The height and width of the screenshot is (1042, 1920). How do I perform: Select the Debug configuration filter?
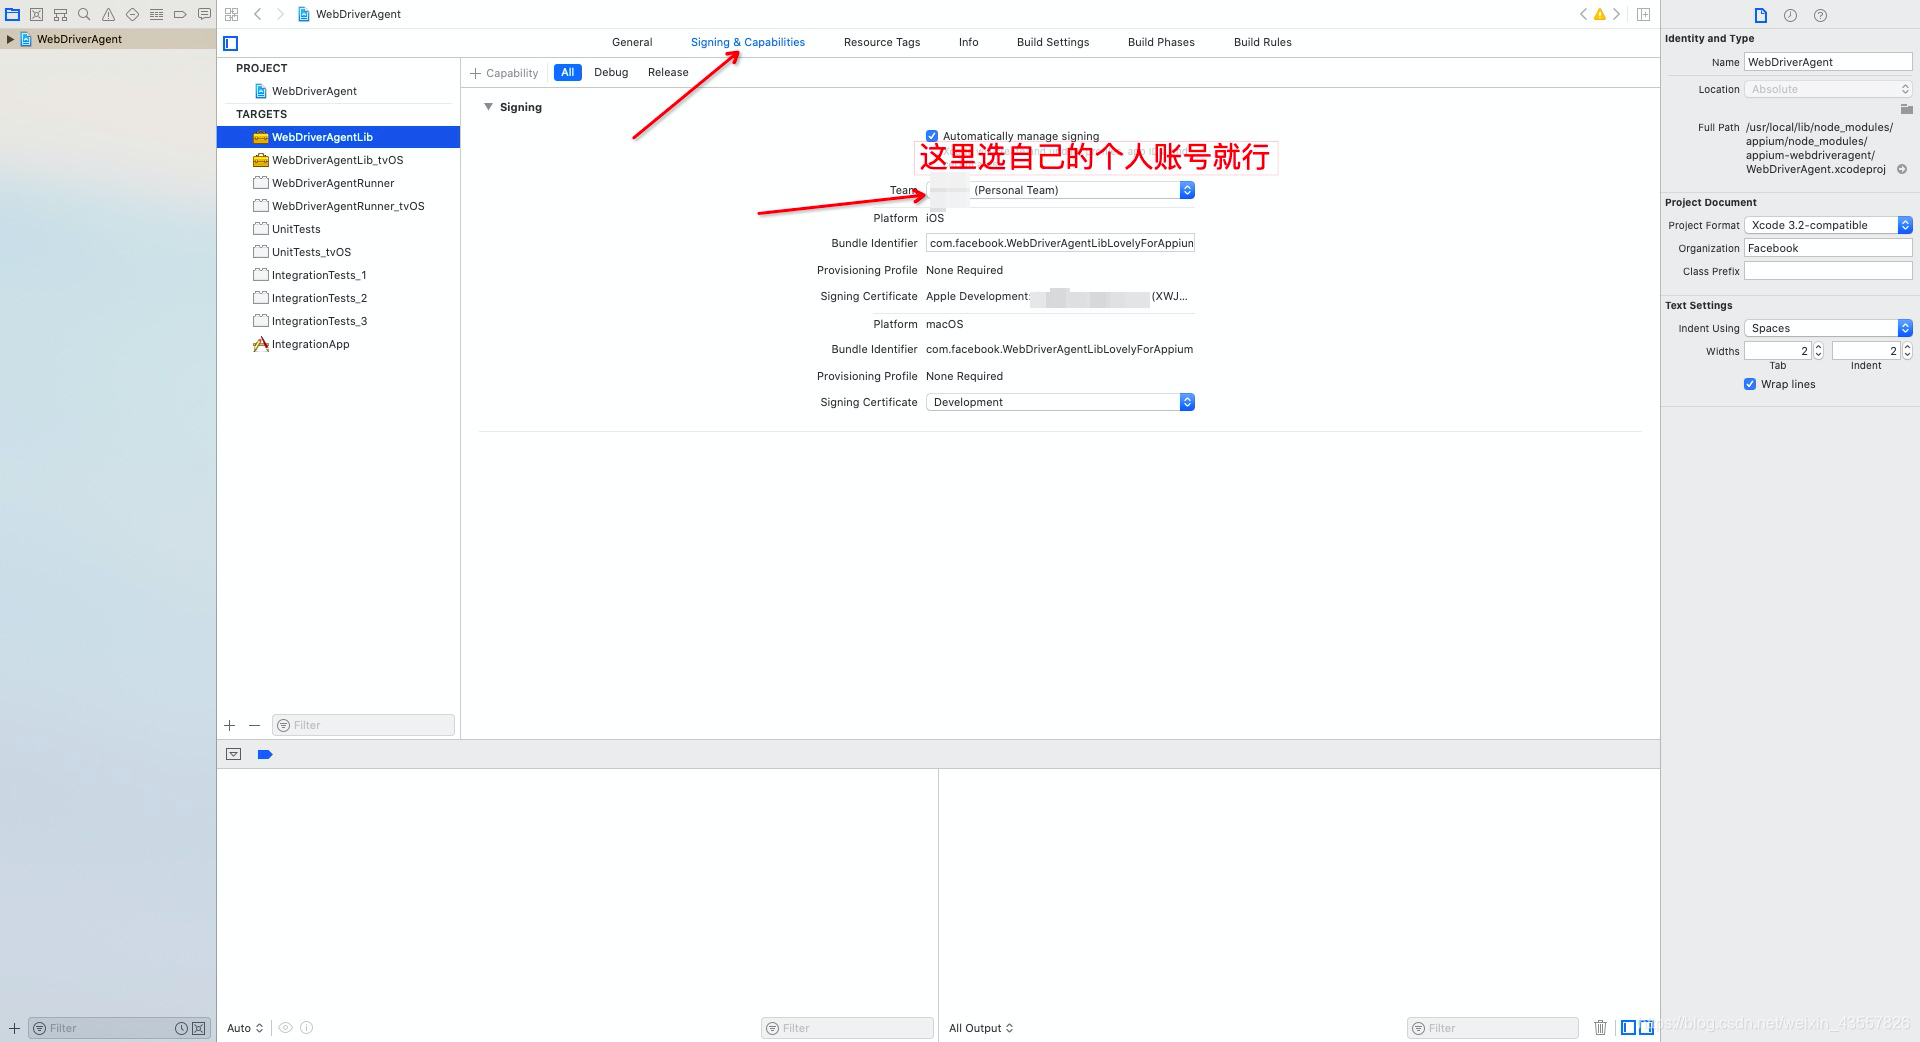click(x=611, y=72)
